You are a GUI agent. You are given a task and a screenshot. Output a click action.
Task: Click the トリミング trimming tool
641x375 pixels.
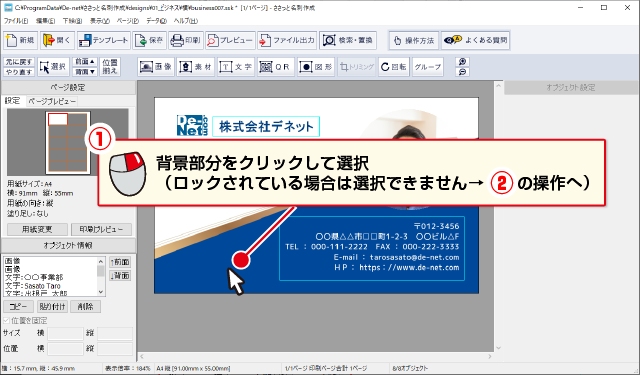[356, 67]
